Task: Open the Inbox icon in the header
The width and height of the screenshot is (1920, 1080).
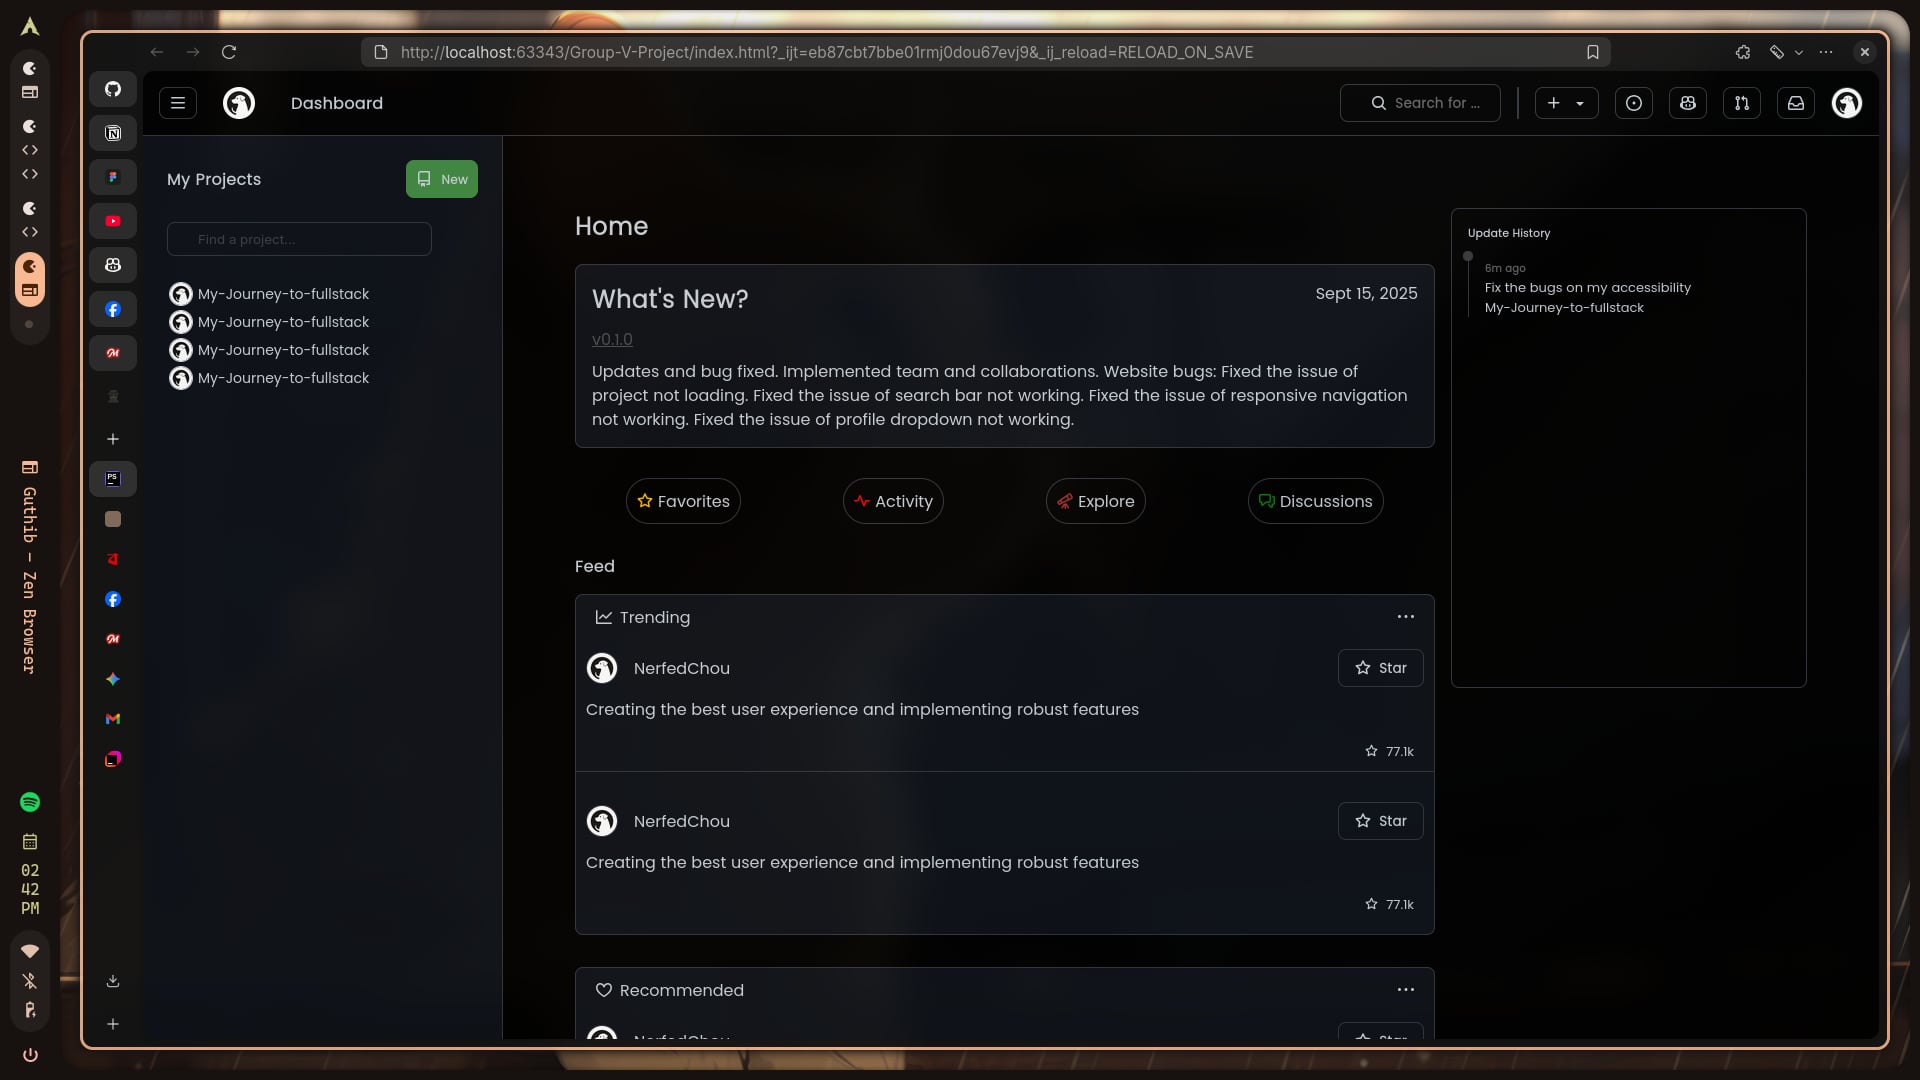Action: coord(1795,103)
